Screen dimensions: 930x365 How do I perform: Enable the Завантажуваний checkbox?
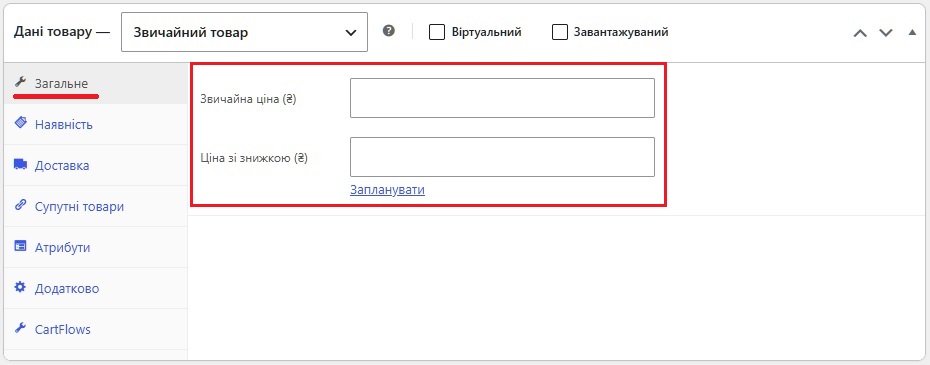[x=560, y=32]
